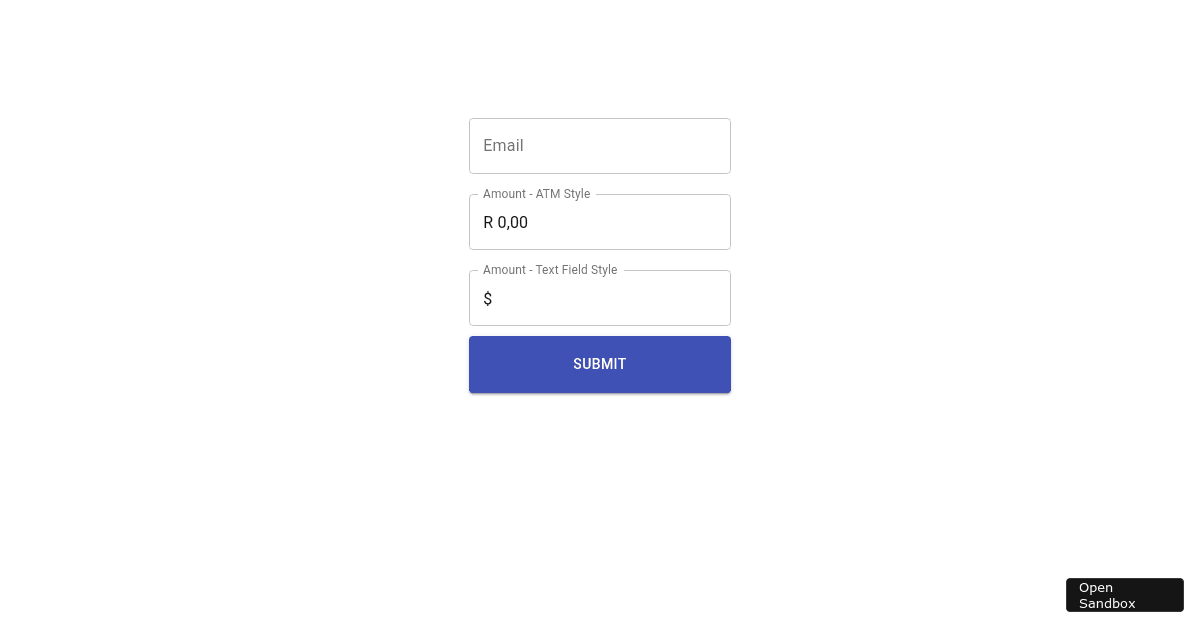The height and width of the screenshot is (630, 1200).
Task: Click the Open Sandbox label text
Action: tap(1106, 595)
